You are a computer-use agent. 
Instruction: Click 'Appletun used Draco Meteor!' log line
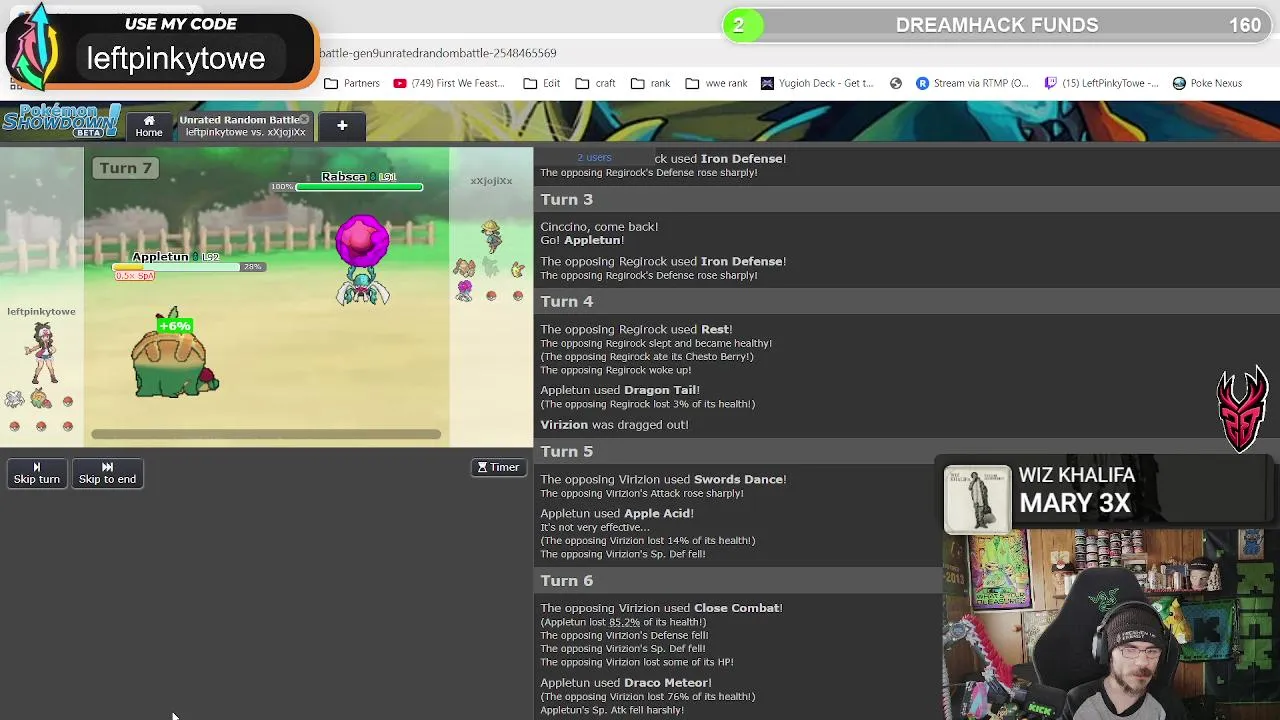tap(626, 682)
